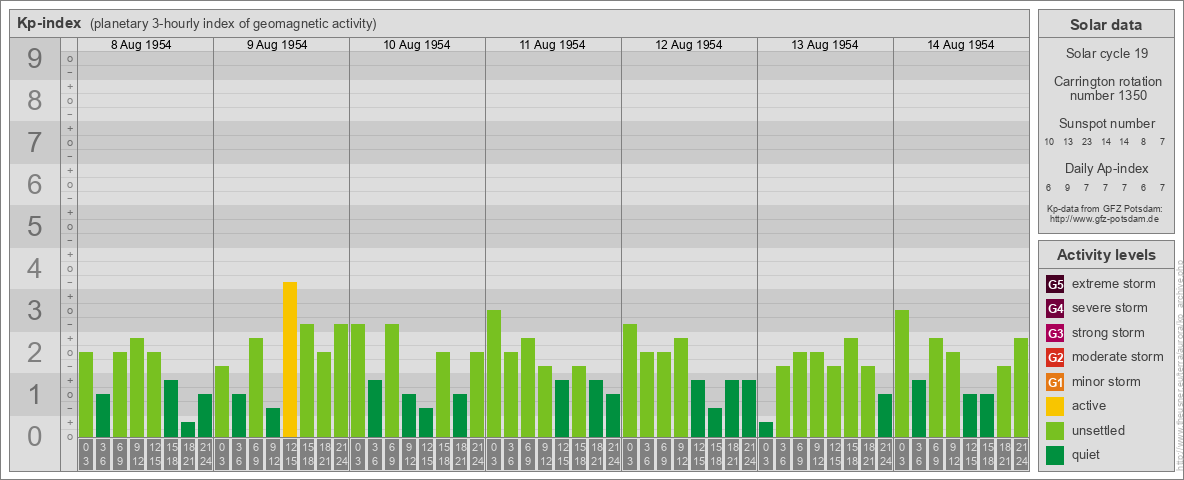The image size is (1184, 480).
Task: Select the 8 Aug 1954 date header
Action: (x=145, y=45)
